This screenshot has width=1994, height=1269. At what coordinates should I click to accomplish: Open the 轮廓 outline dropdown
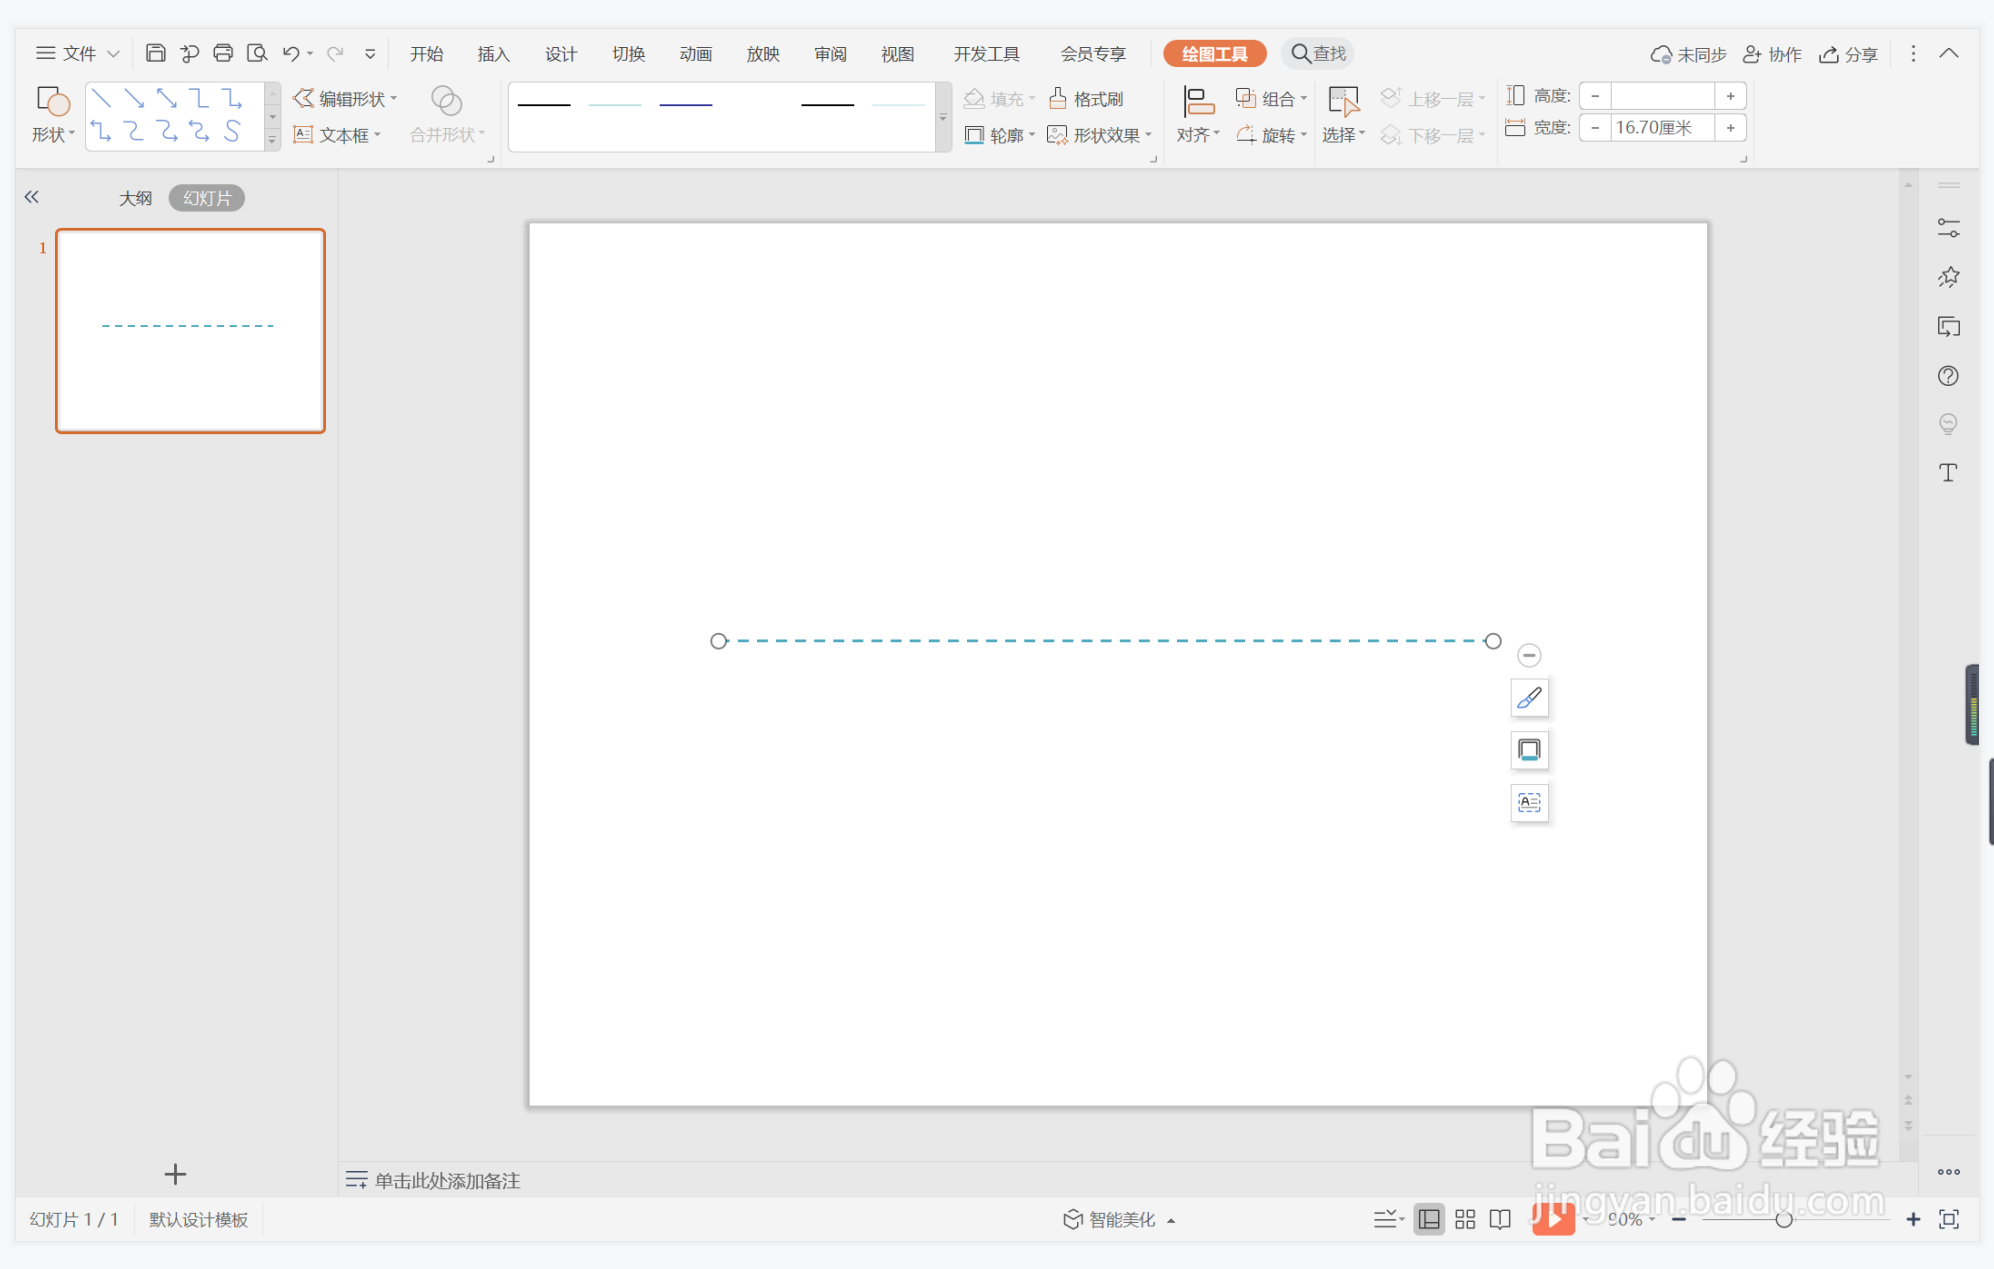[x=999, y=134]
